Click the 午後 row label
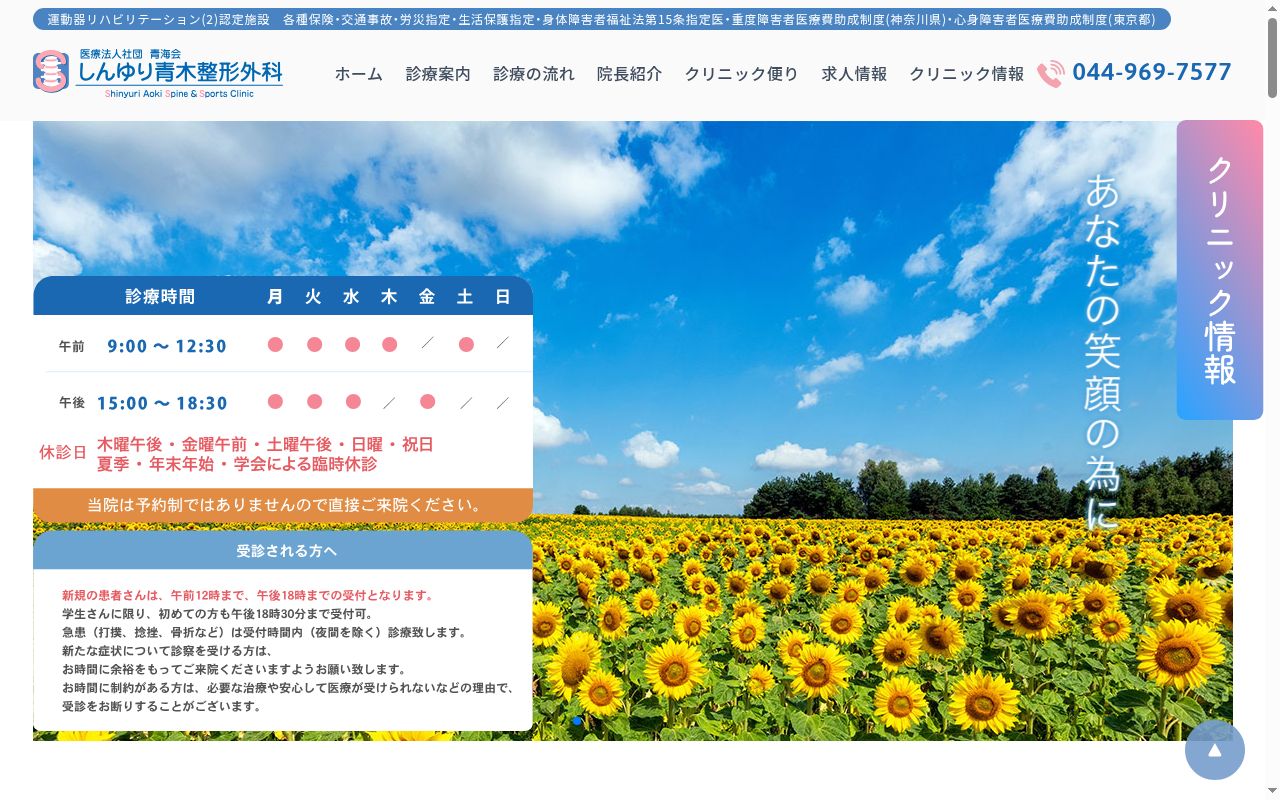The width and height of the screenshot is (1280, 800). pos(72,403)
